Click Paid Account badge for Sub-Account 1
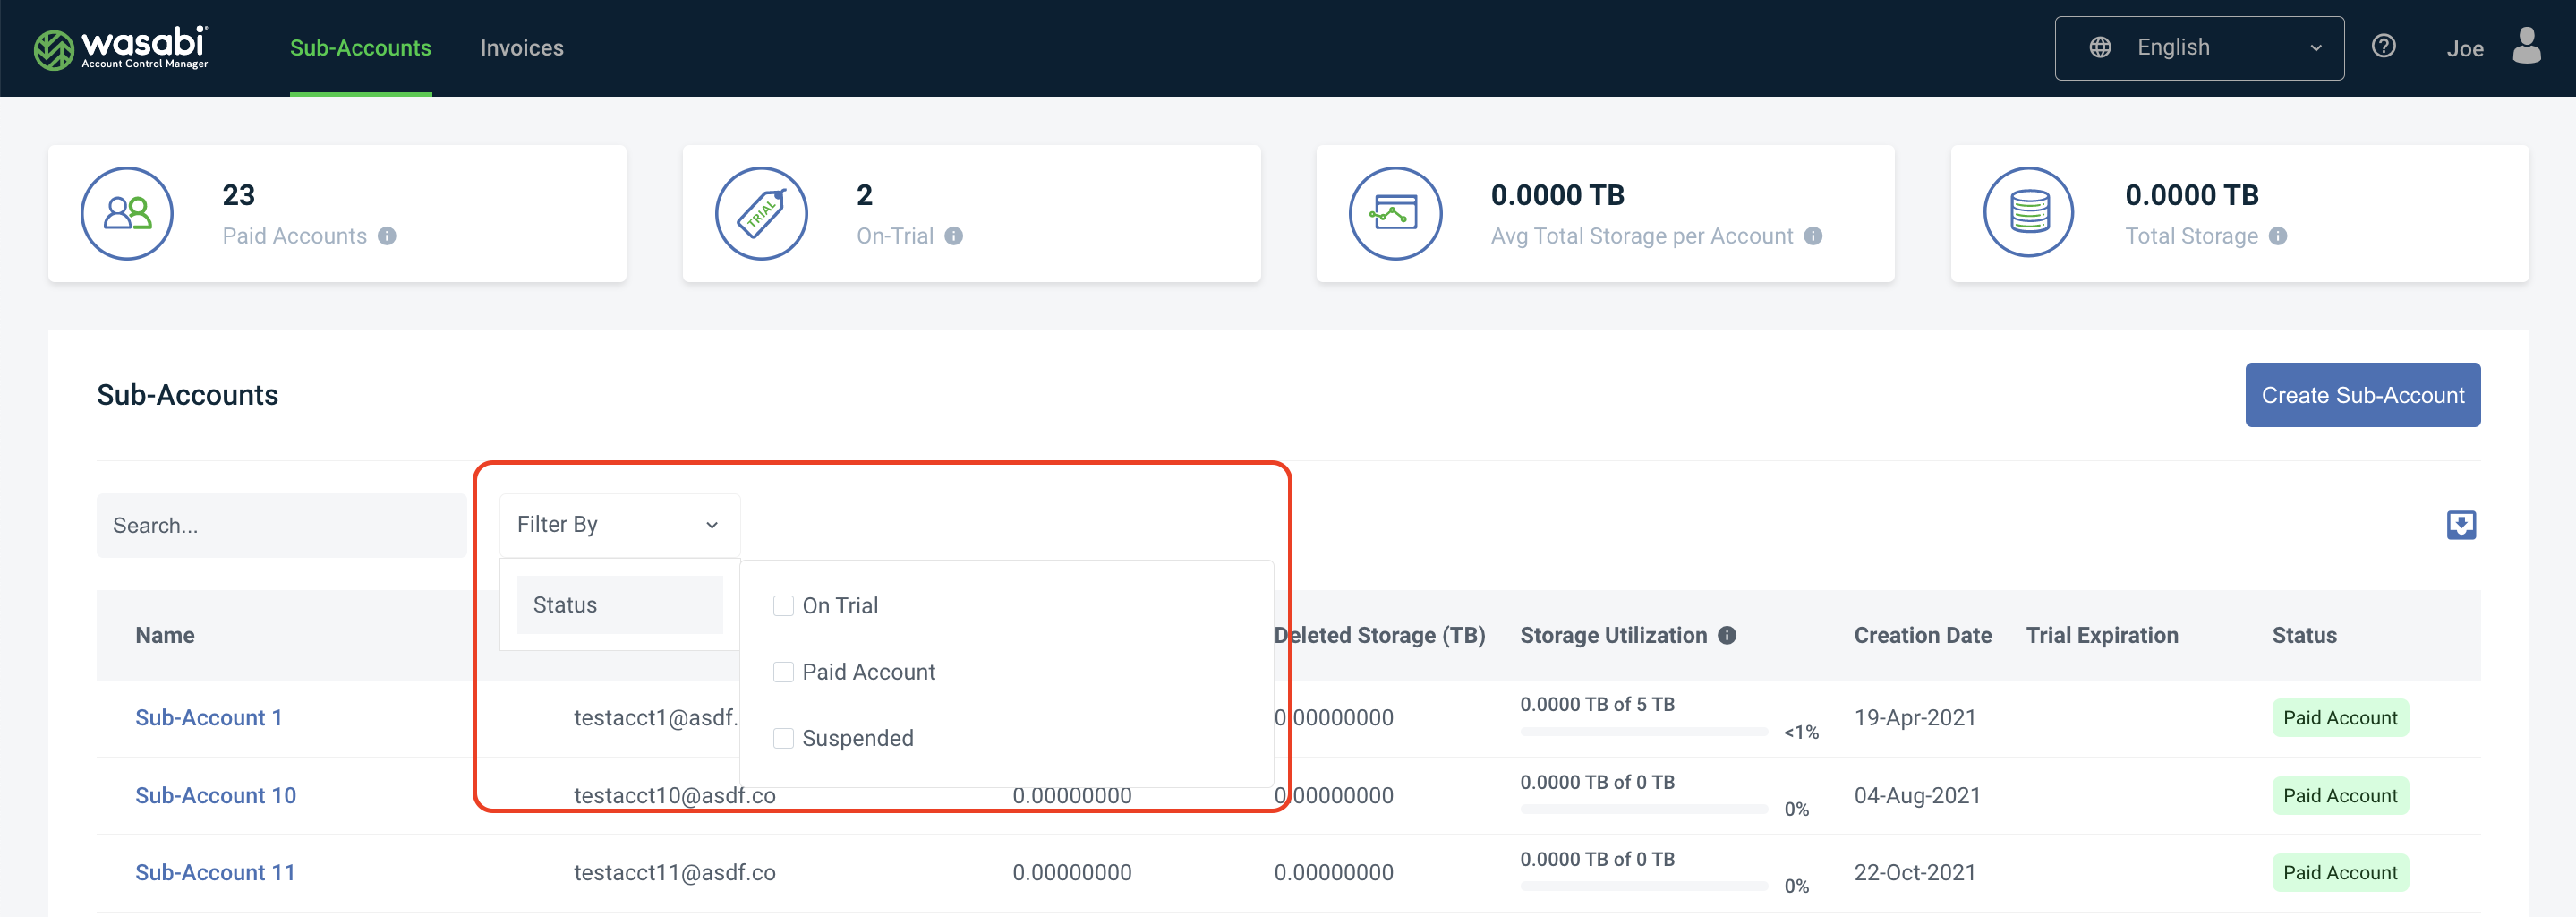Image resolution: width=2576 pixels, height=917 pixels. [x=2340, y=718]
